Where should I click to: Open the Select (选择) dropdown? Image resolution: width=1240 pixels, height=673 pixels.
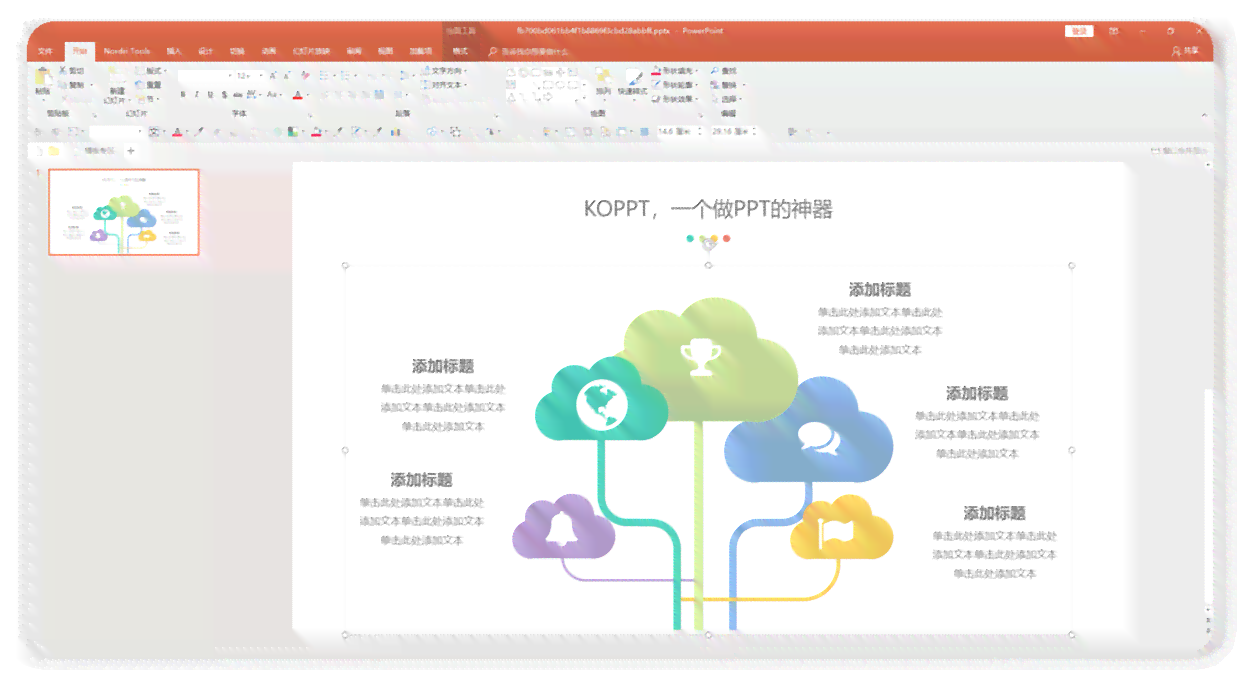click(728, 99)
